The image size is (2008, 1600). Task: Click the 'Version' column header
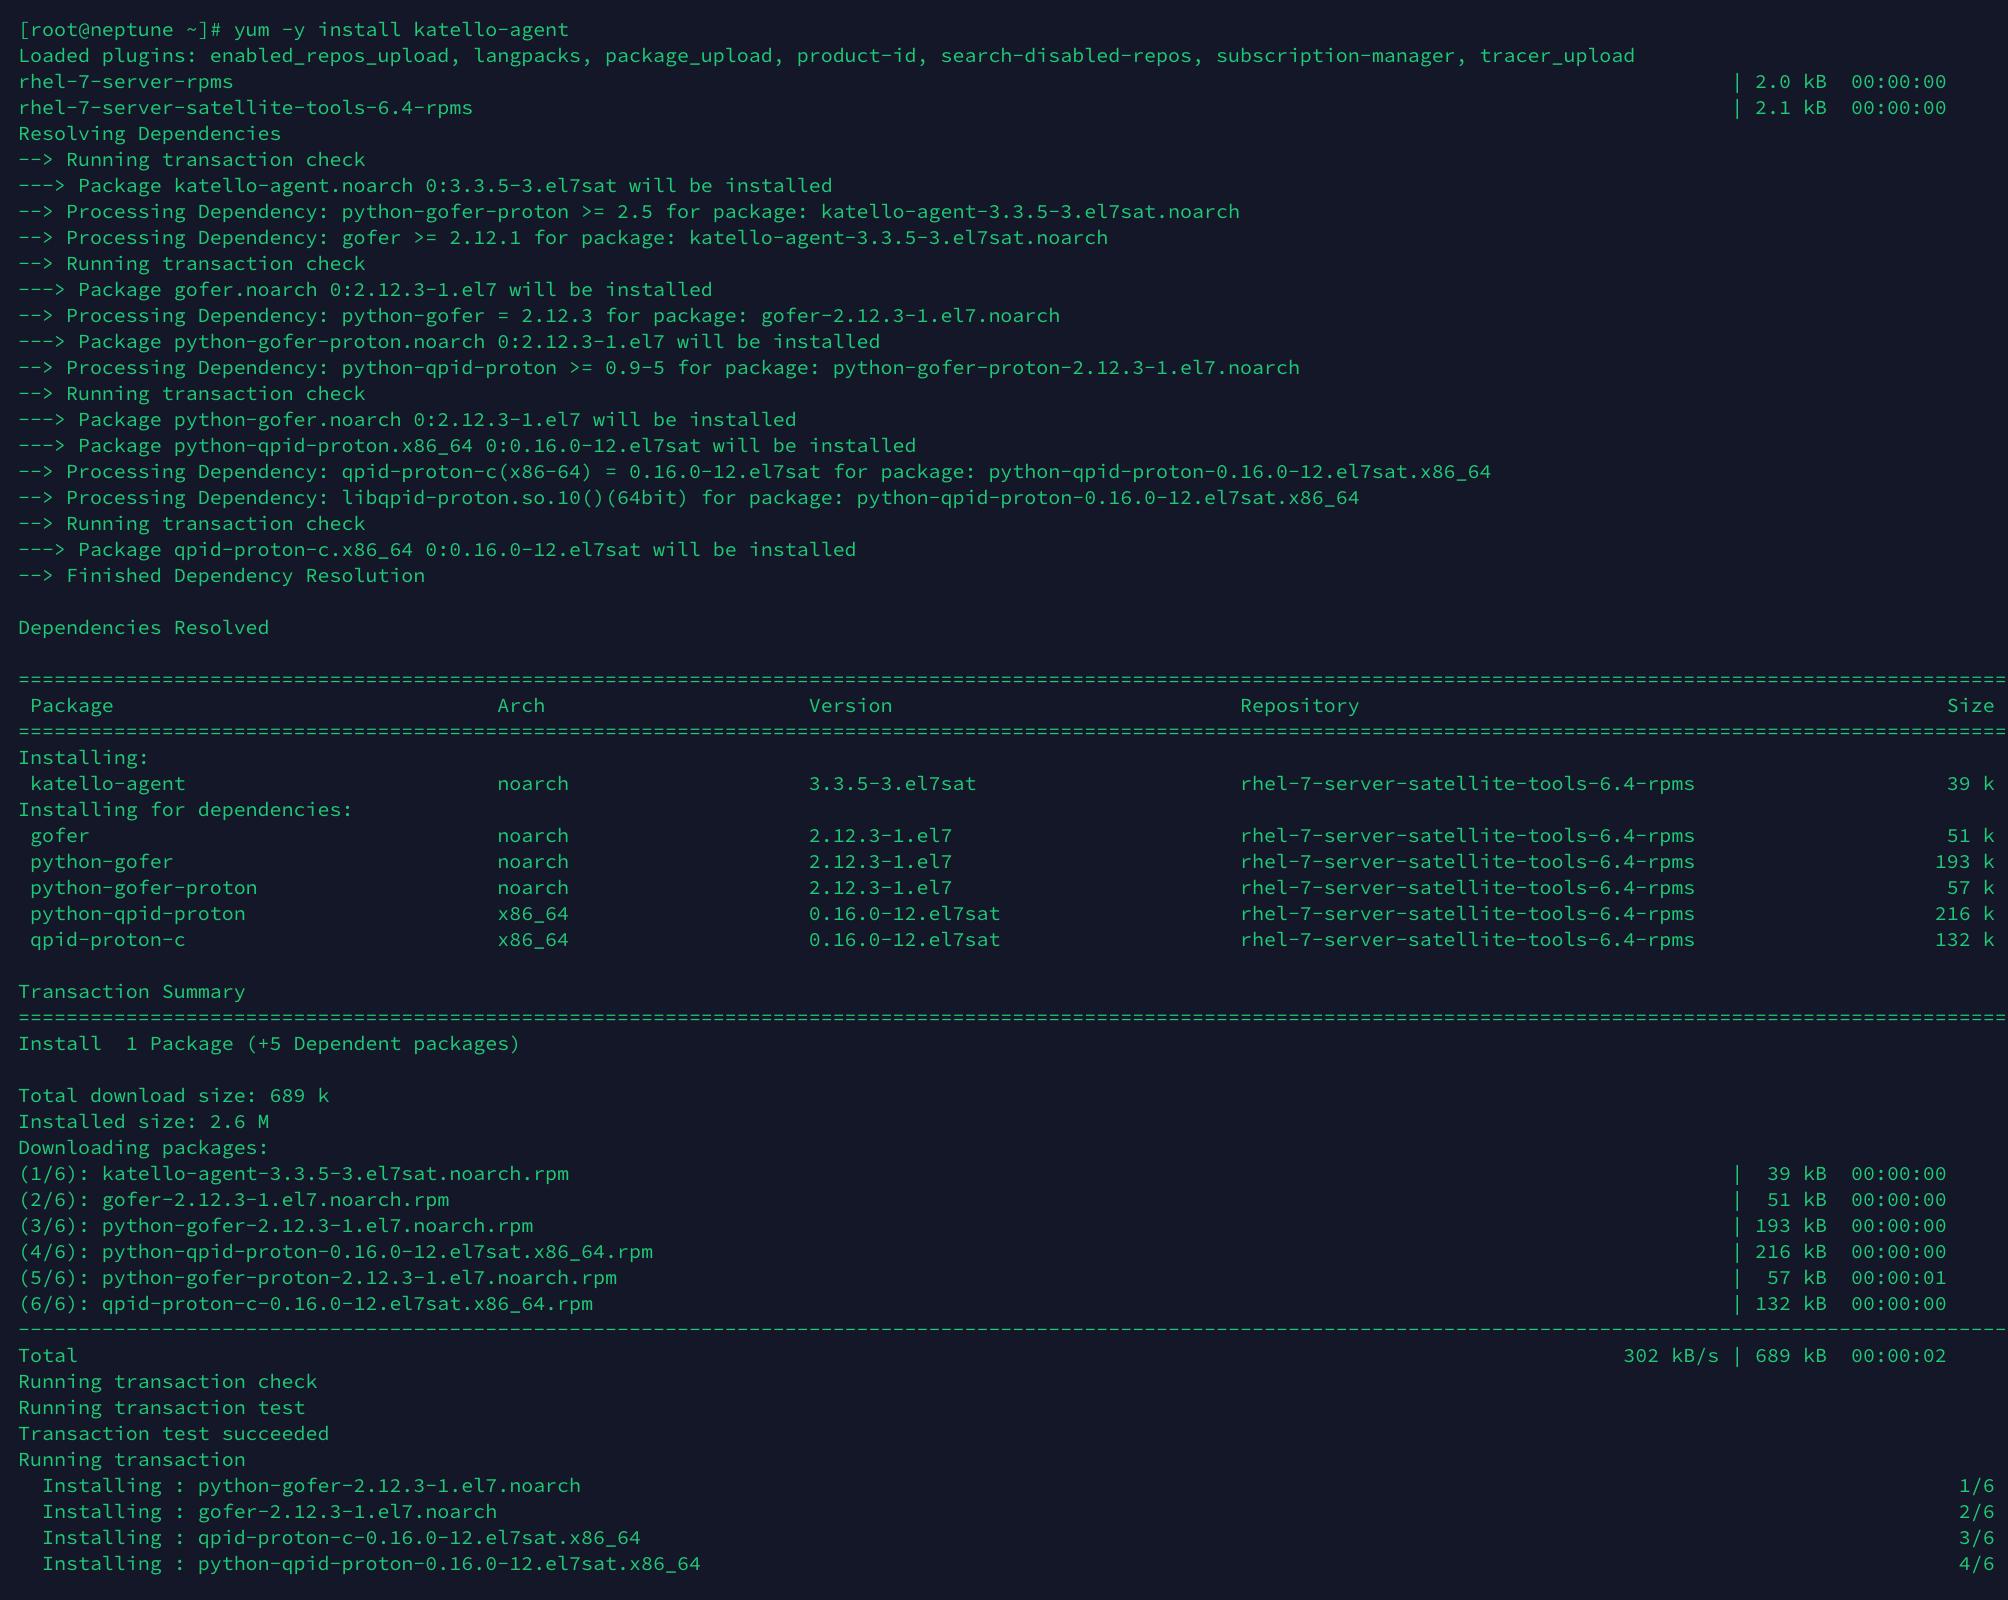(x=850, y=706)
